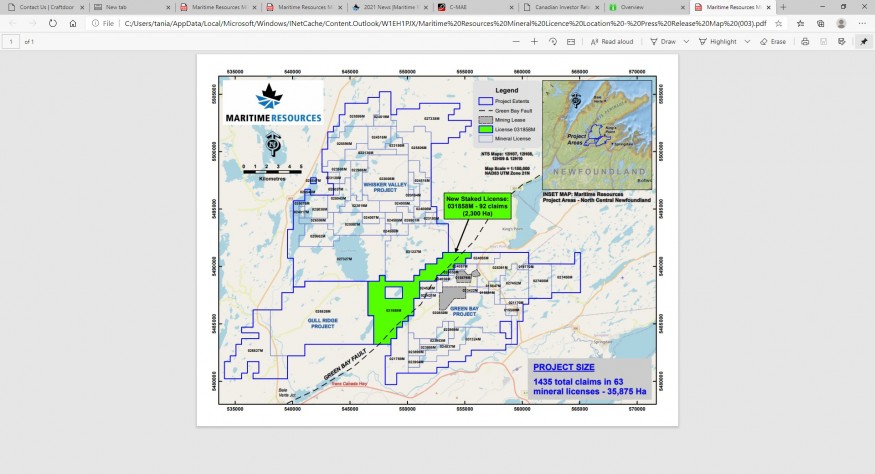The width and height of the screenshot is (875, 474).
Task: Click the north arrow compass symbol
Action: click(x=273, y=144)
